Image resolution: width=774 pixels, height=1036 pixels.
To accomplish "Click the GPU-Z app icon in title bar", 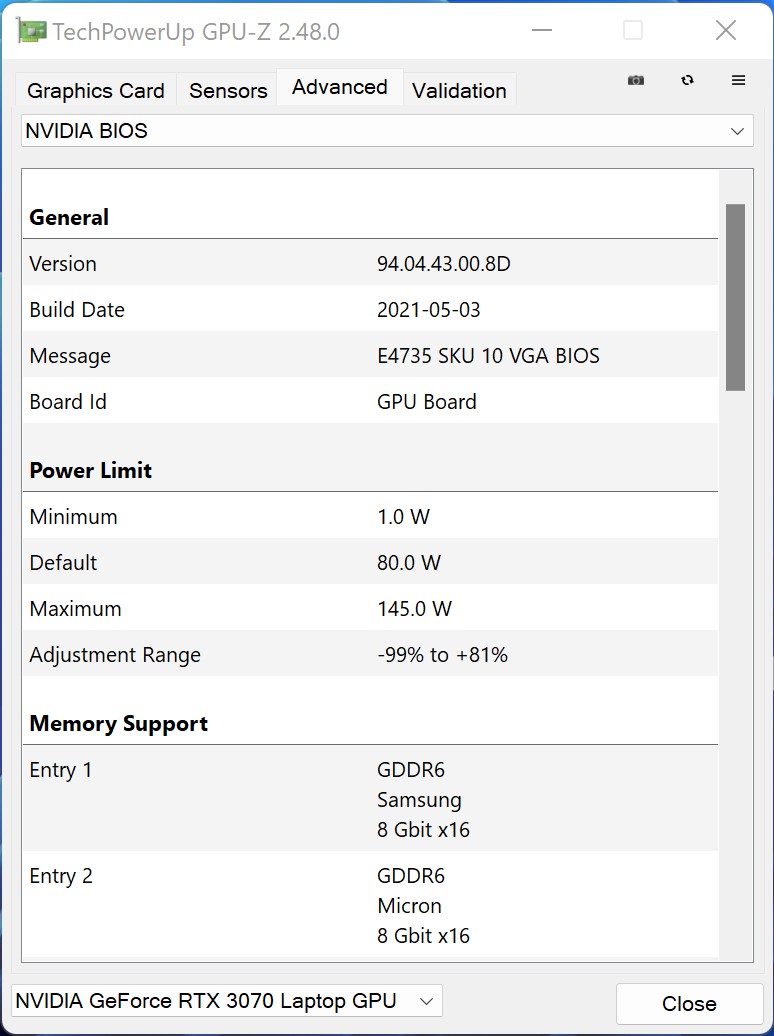I will click(32, 31).
